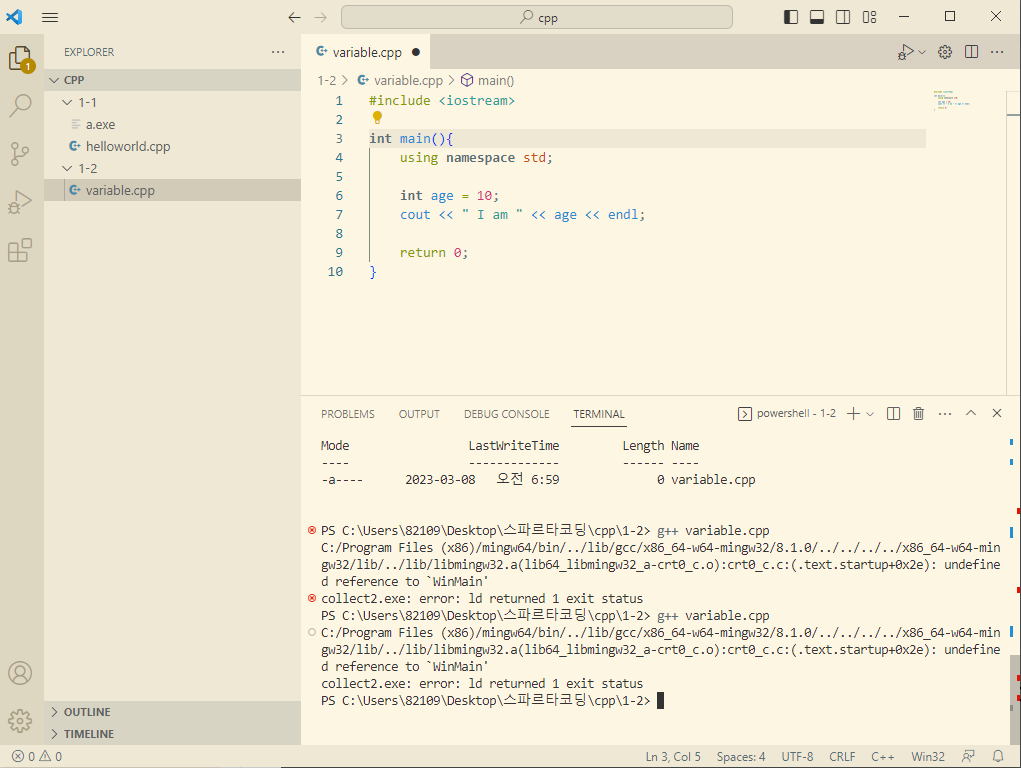Close the terminal panel

point(997,413)
